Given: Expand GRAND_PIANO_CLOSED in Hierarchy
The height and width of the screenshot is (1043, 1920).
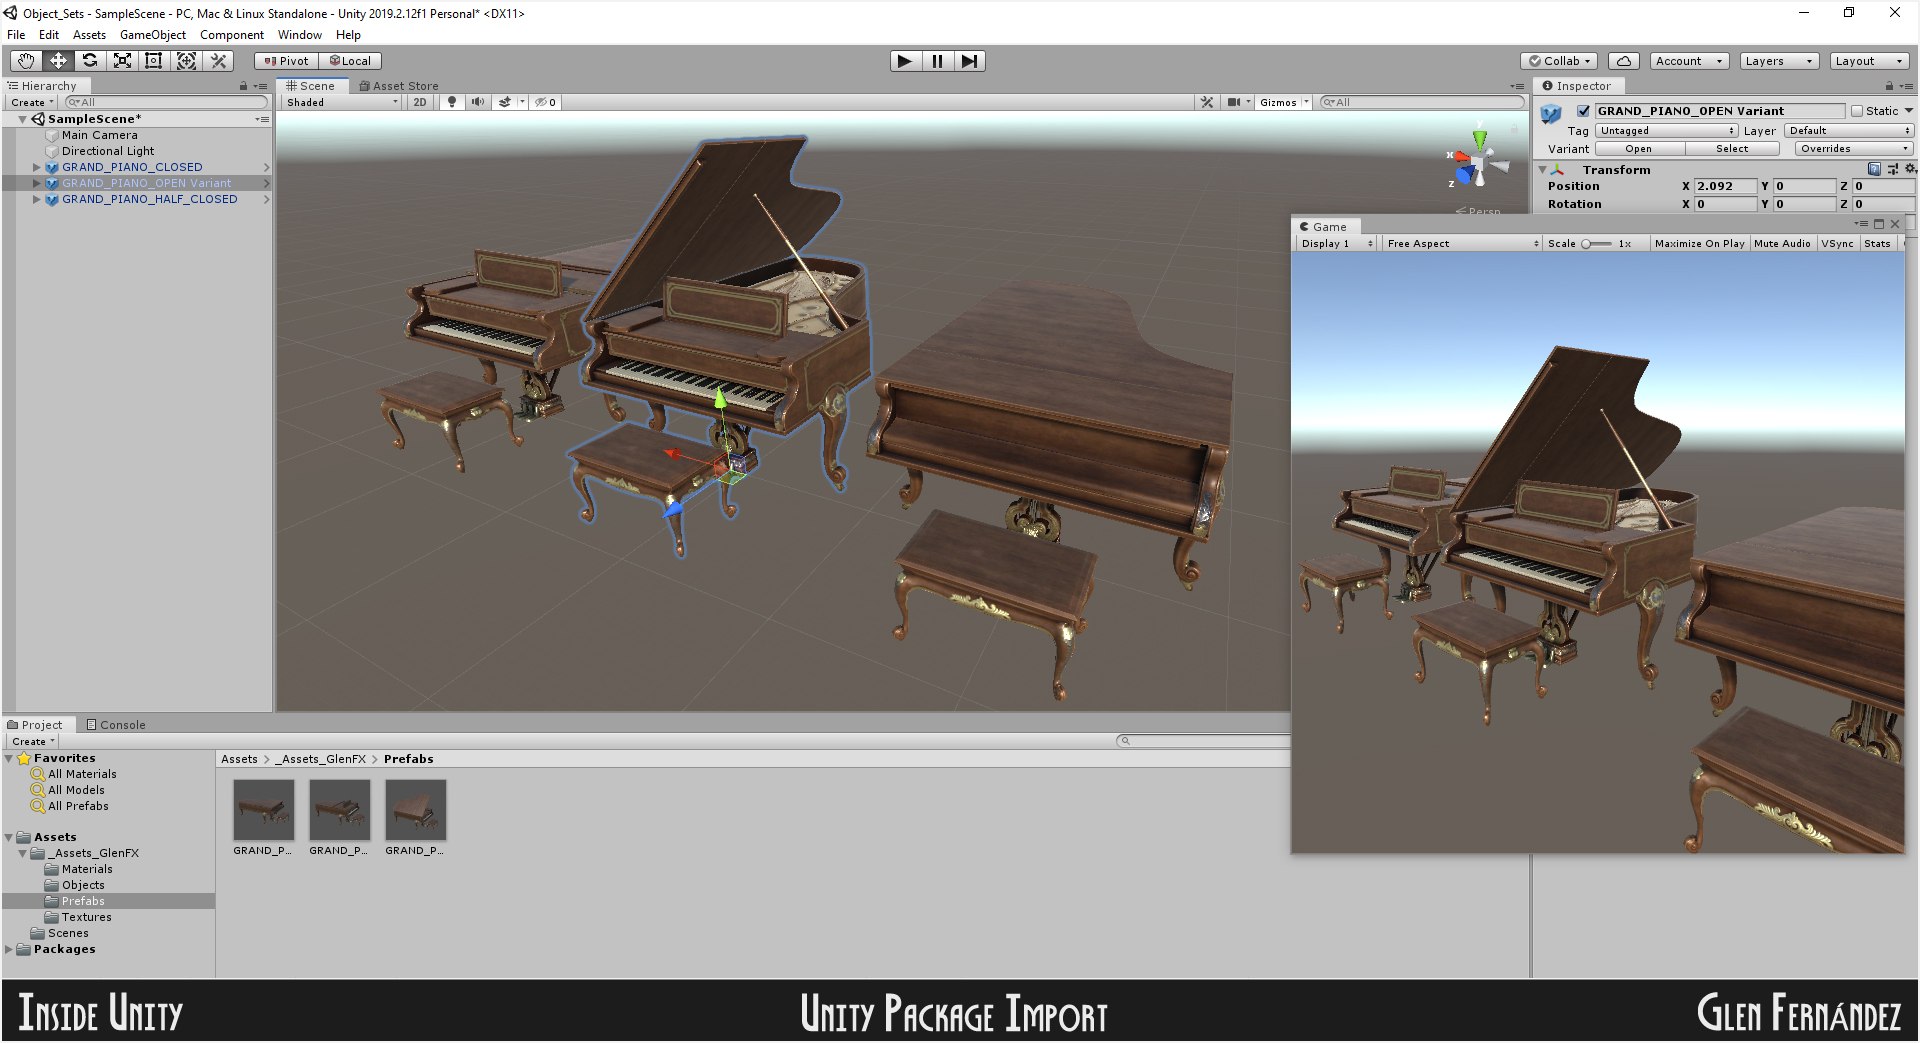Looking at the screenshot, I should coord(37,167).
